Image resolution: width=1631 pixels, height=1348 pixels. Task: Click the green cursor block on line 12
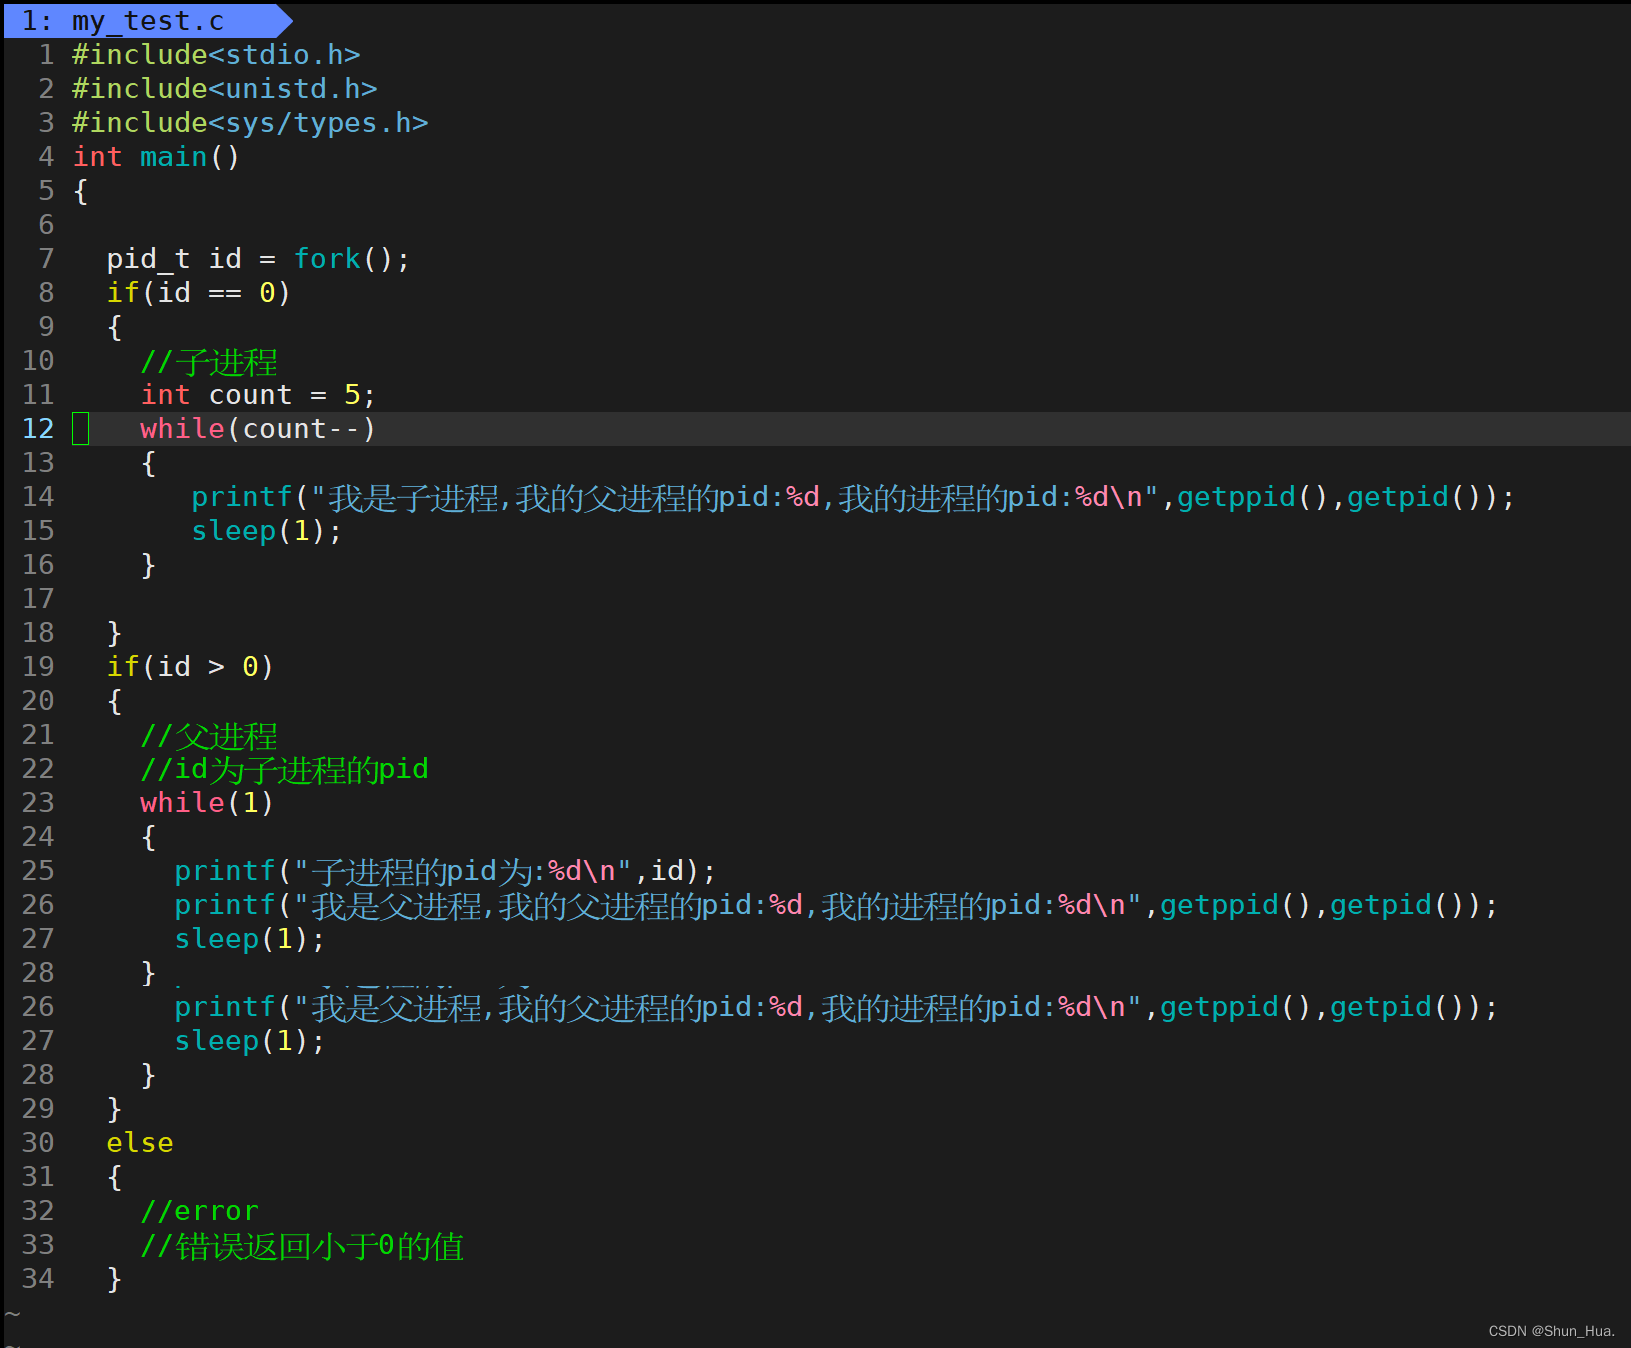pos(81,429)
